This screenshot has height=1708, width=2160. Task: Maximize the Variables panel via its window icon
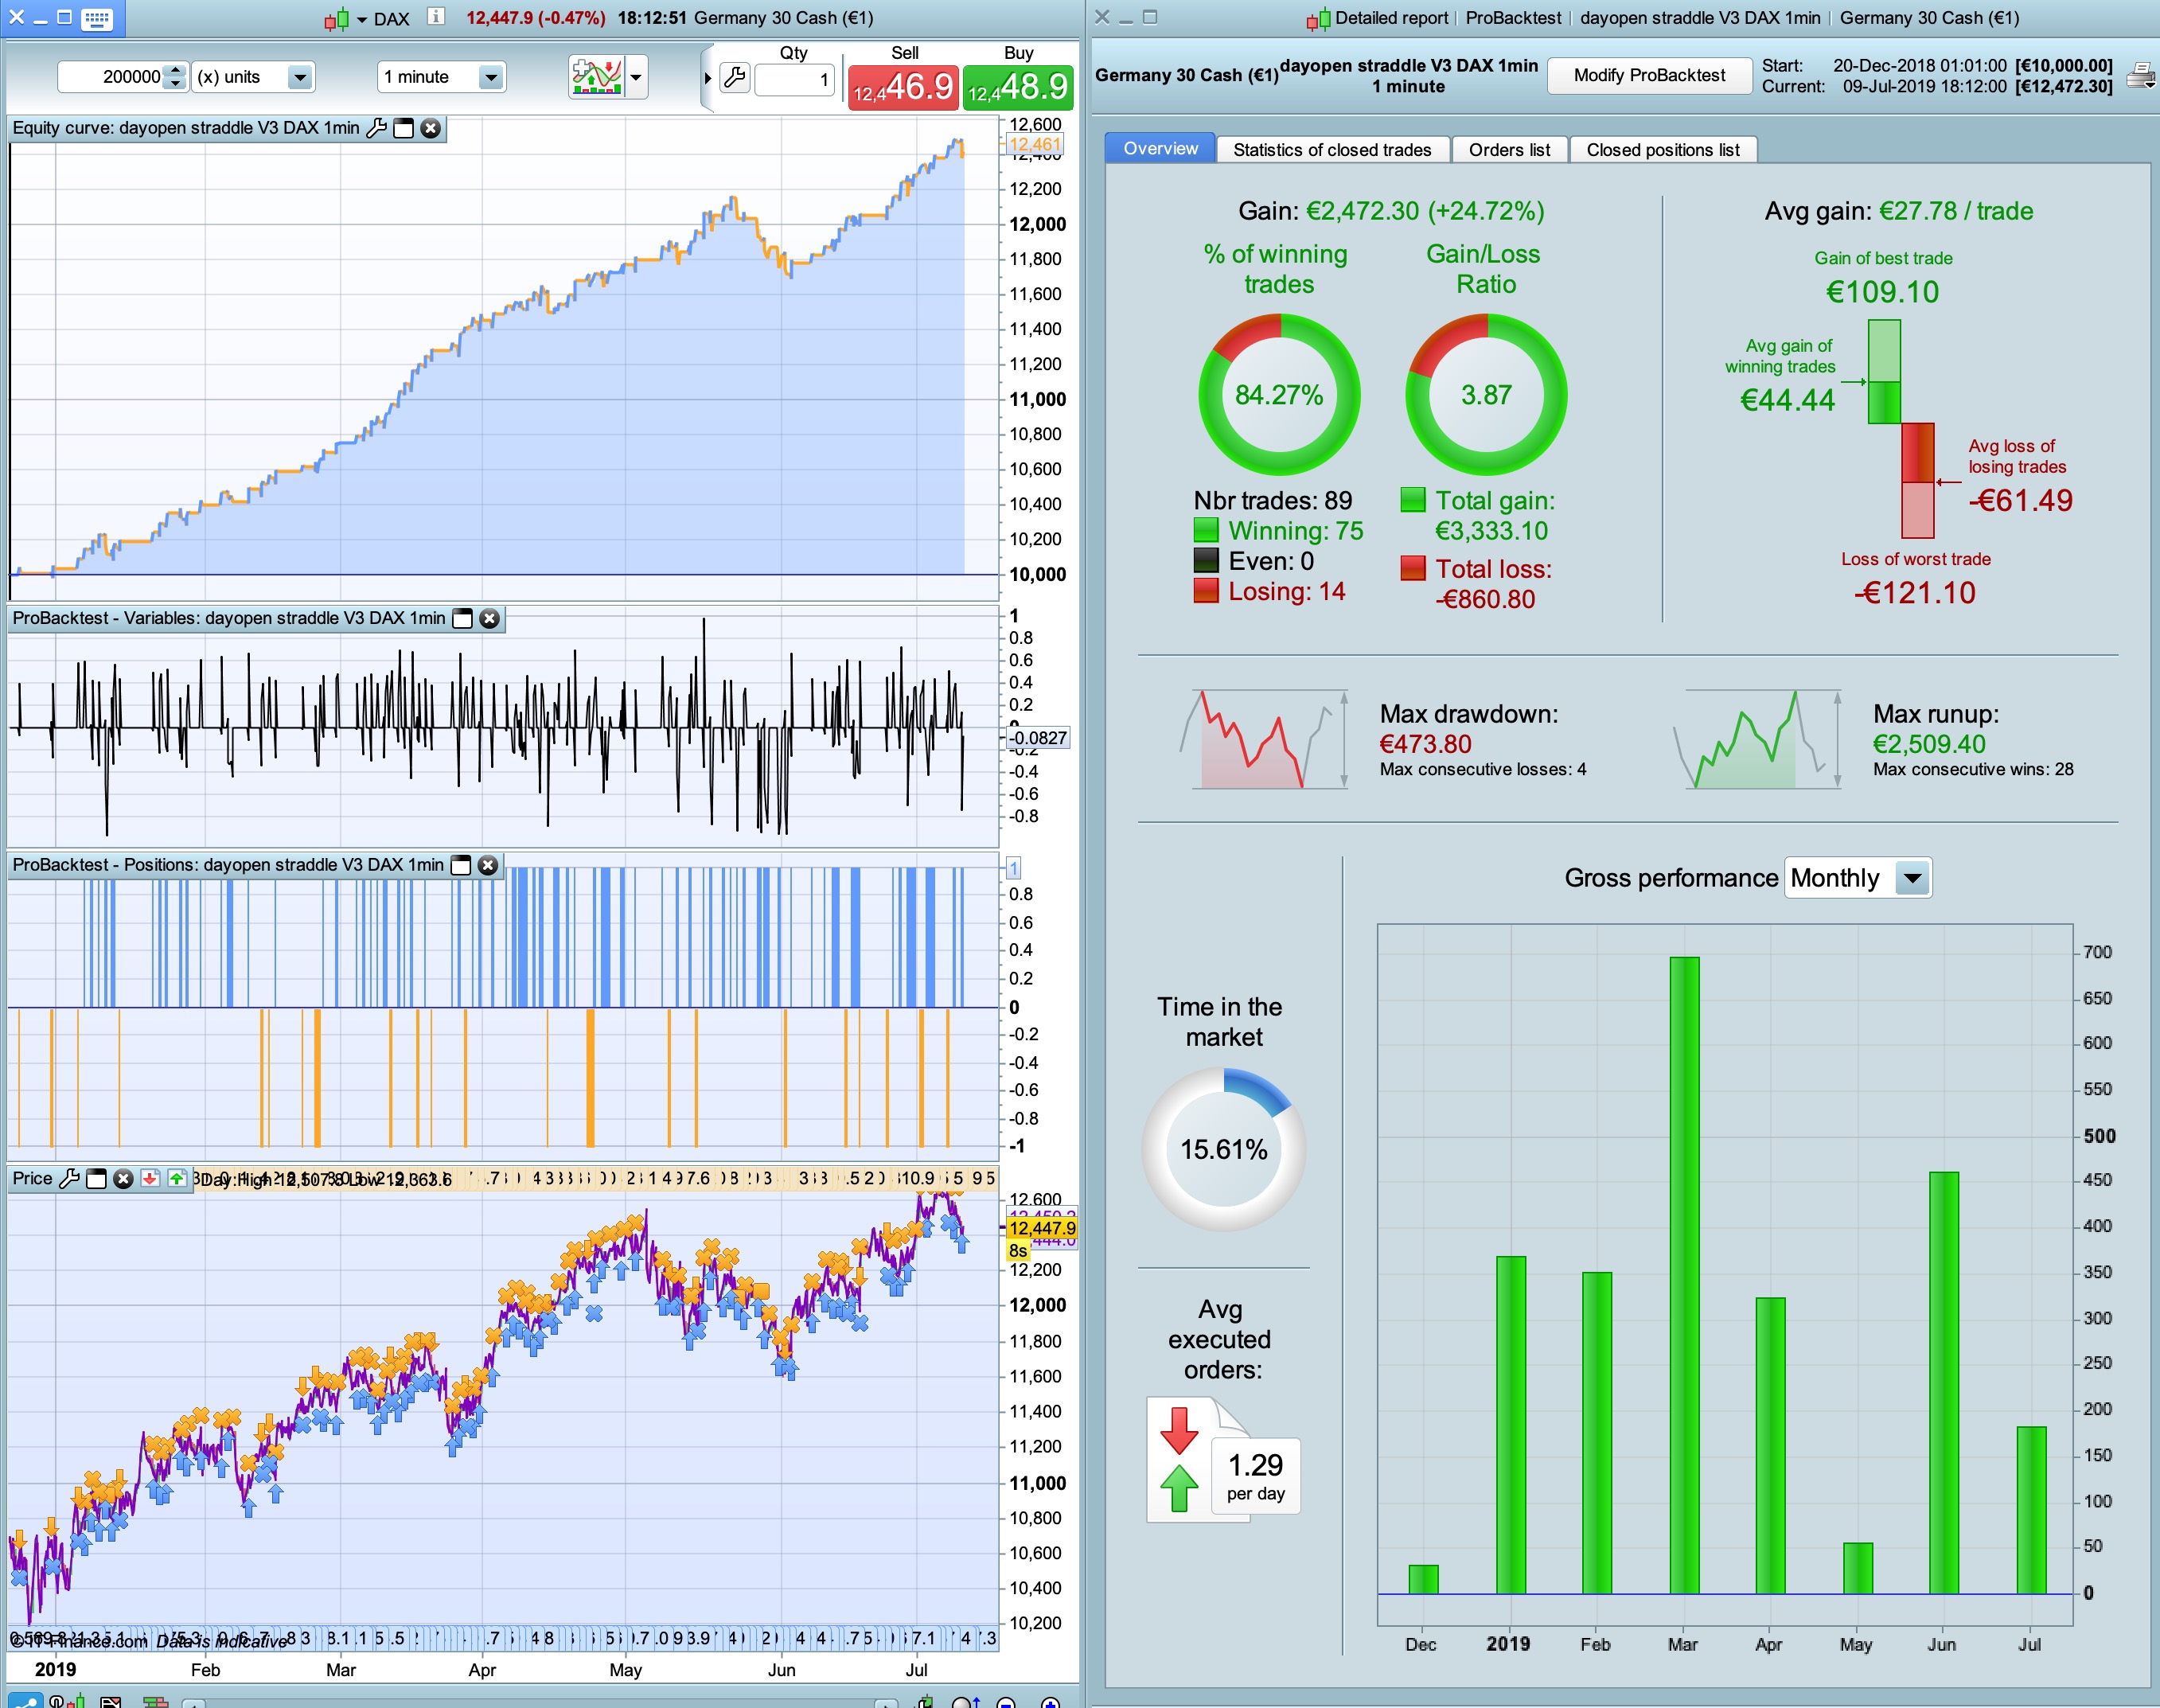pyautogui.click(x=462, y=618)
